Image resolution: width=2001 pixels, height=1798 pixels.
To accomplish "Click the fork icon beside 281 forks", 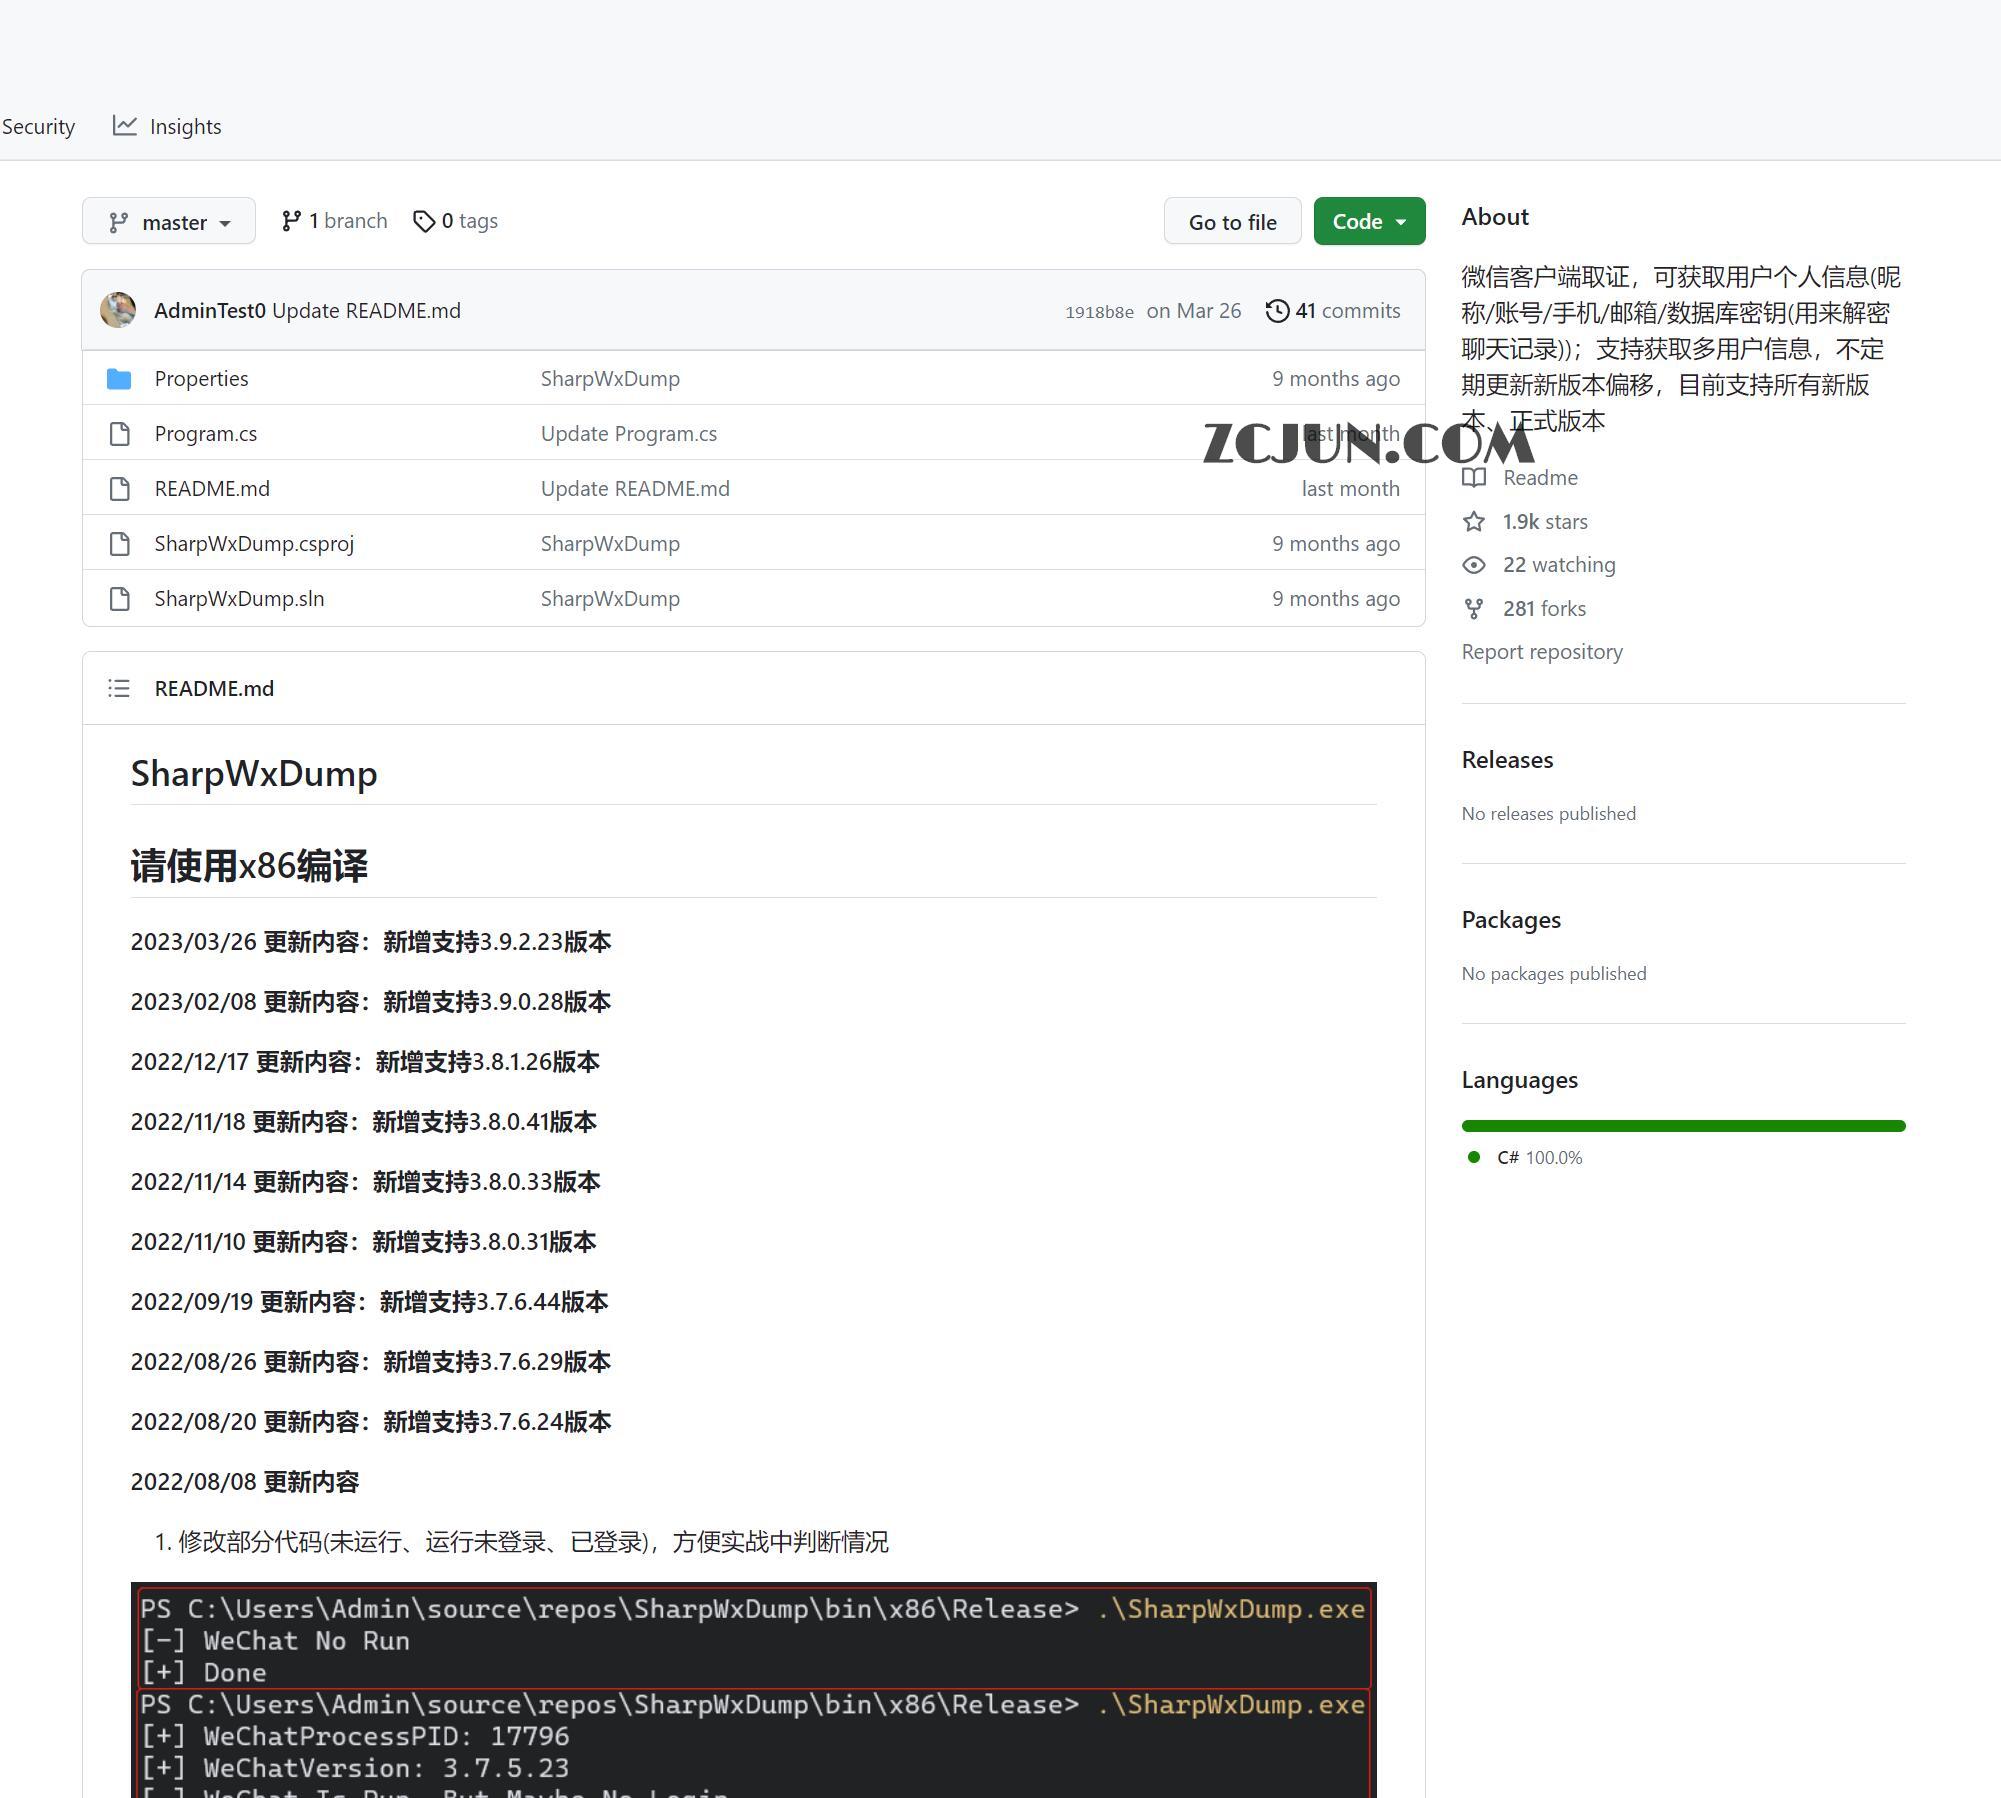I will point(1473,608).
